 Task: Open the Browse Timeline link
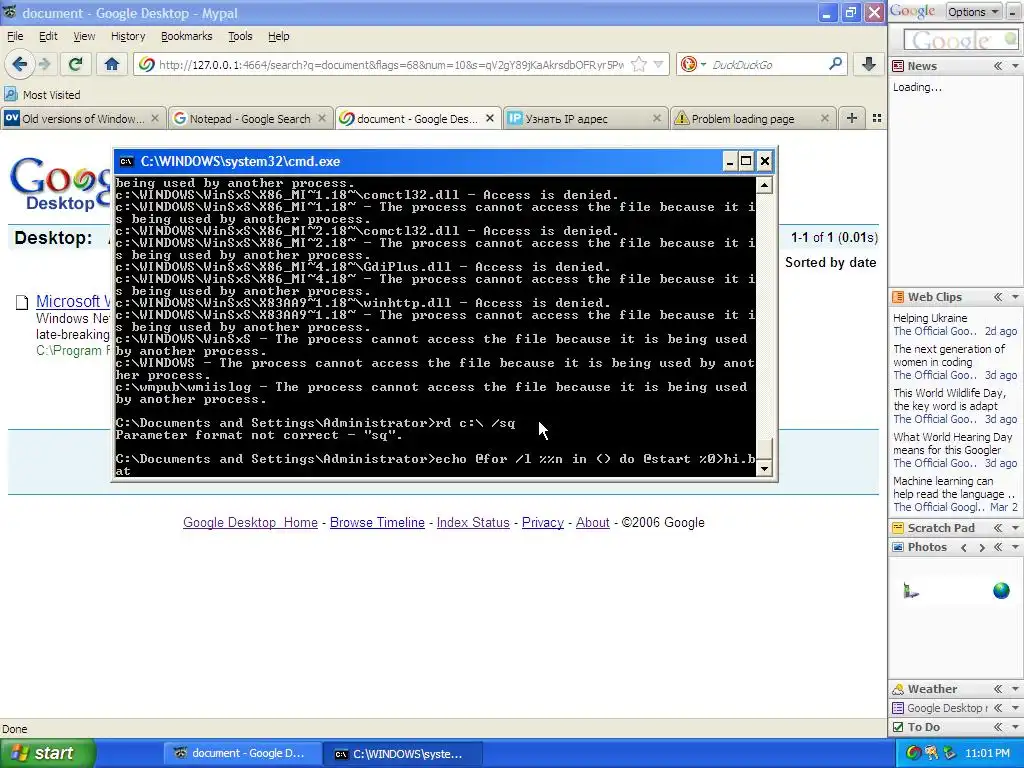coord(377,522)
